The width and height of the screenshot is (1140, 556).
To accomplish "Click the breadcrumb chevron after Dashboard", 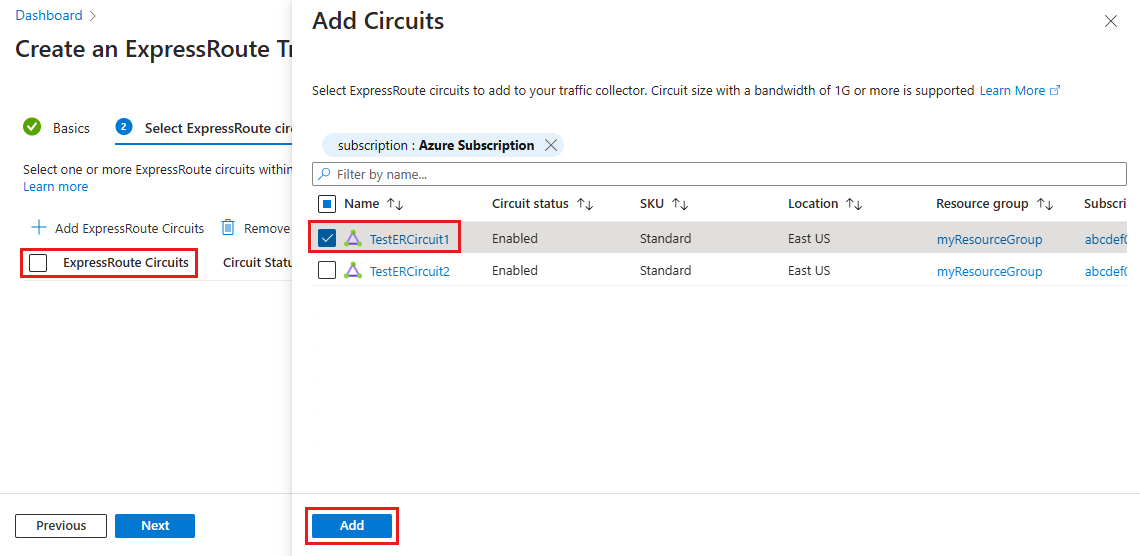I will point(92,15).
